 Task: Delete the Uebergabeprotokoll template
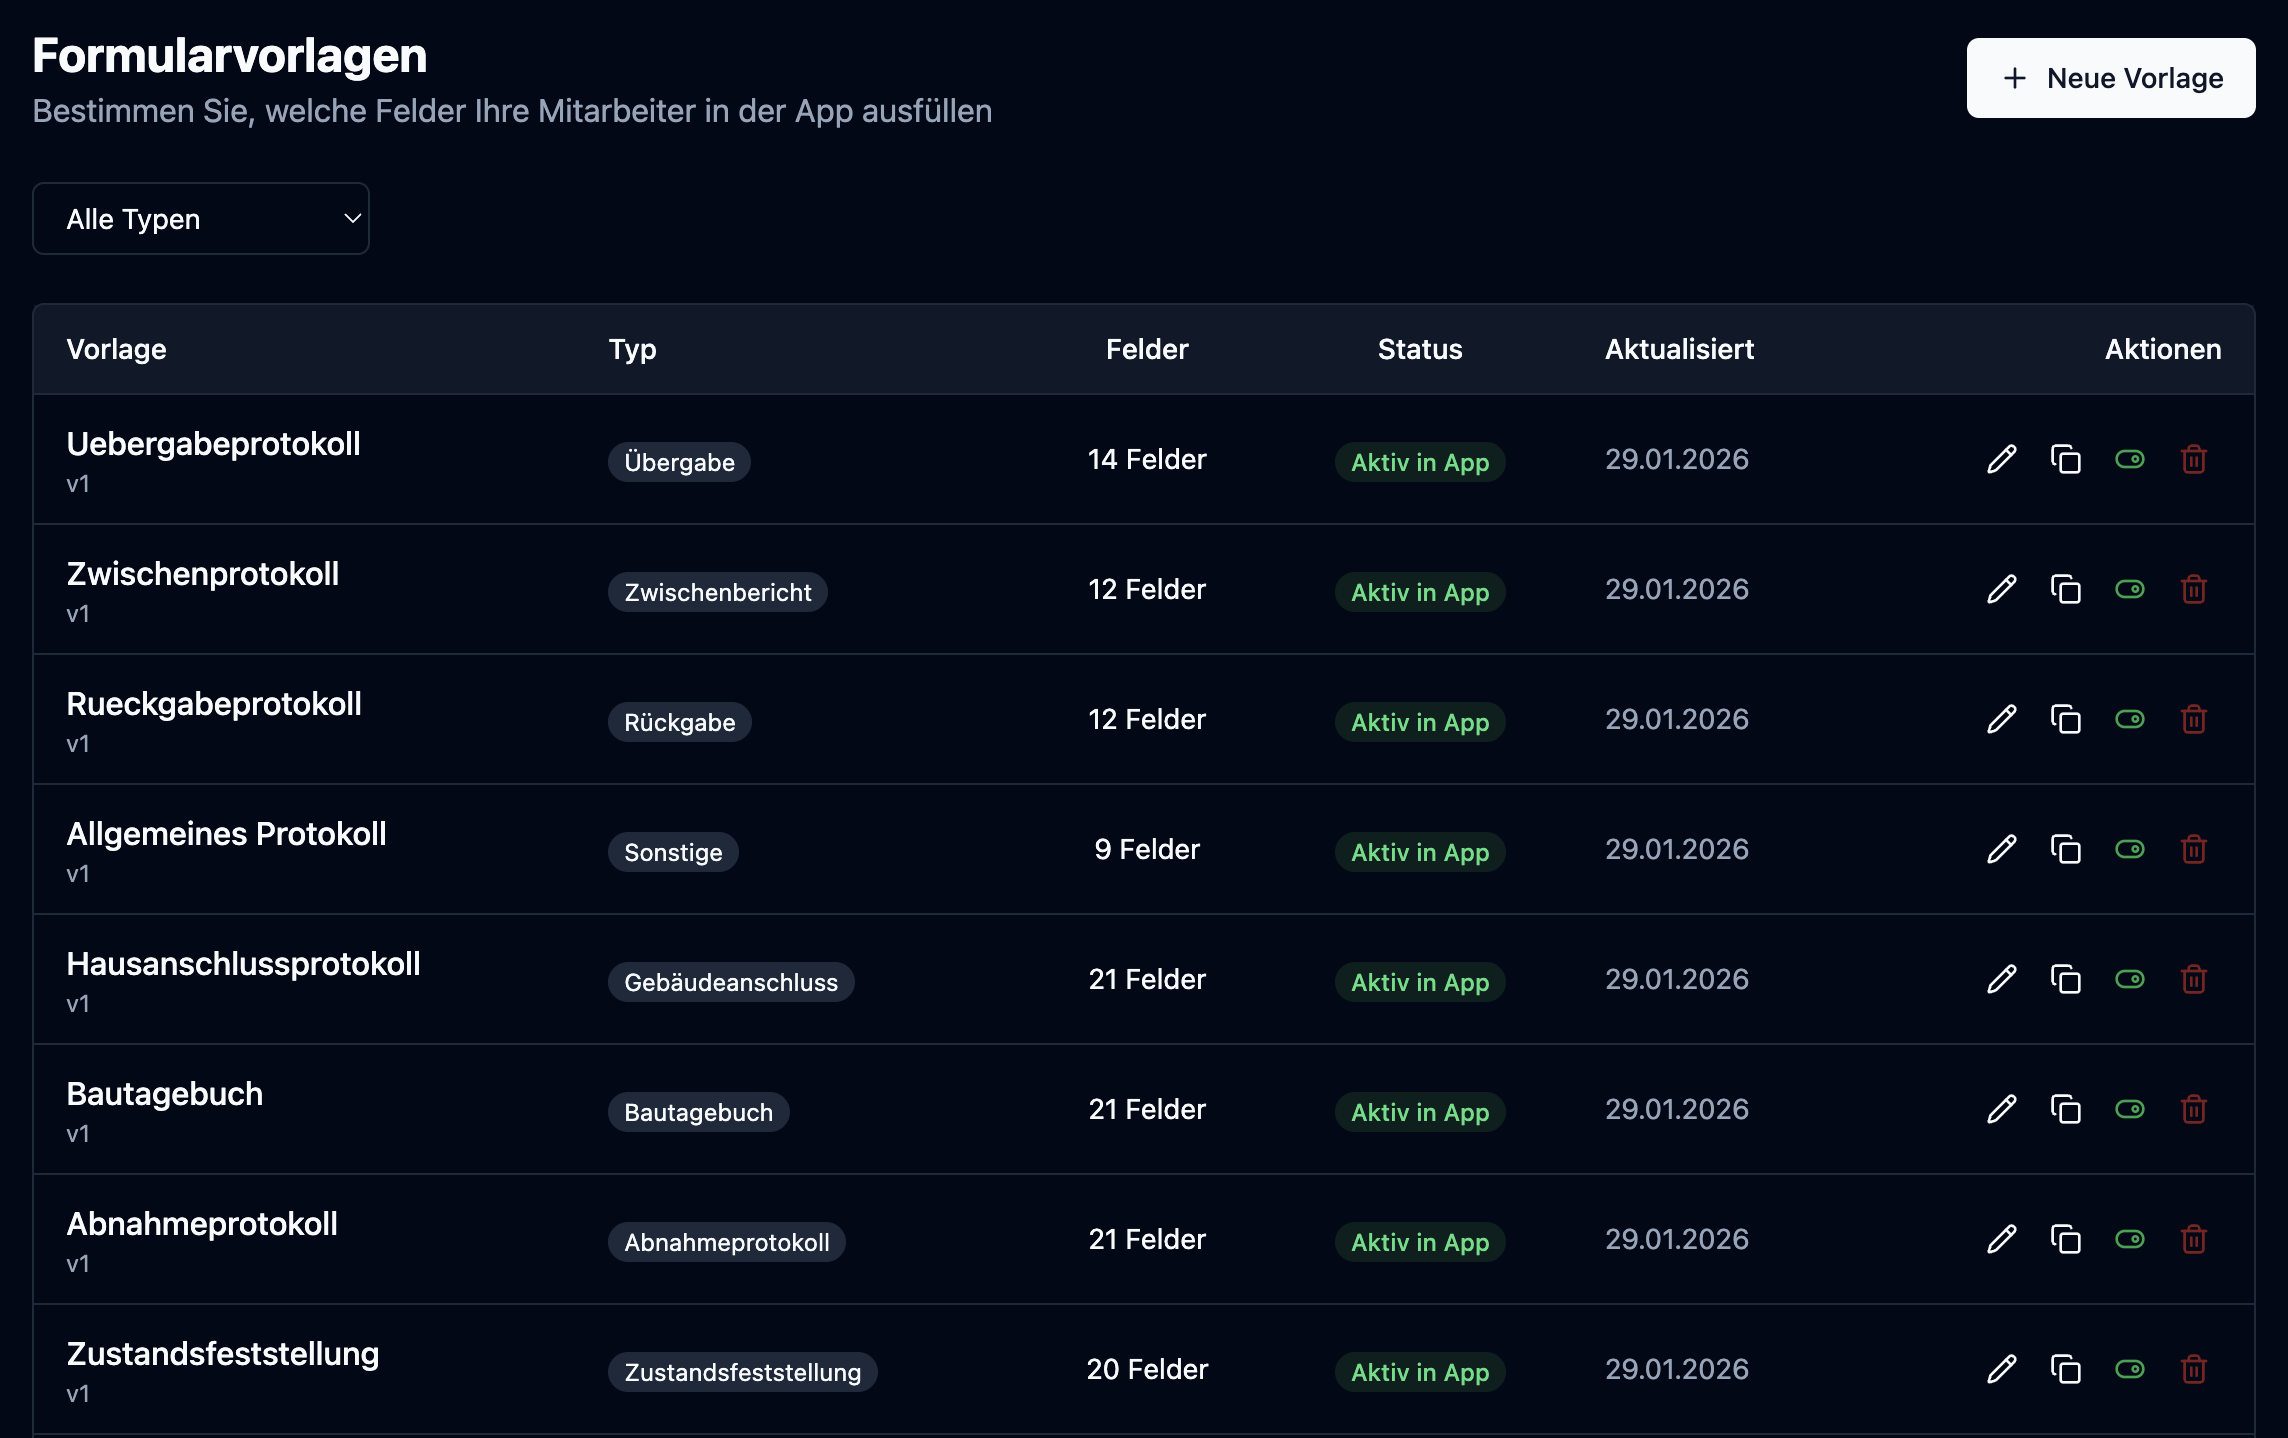pyautogui.click(x=2193, y=459)
